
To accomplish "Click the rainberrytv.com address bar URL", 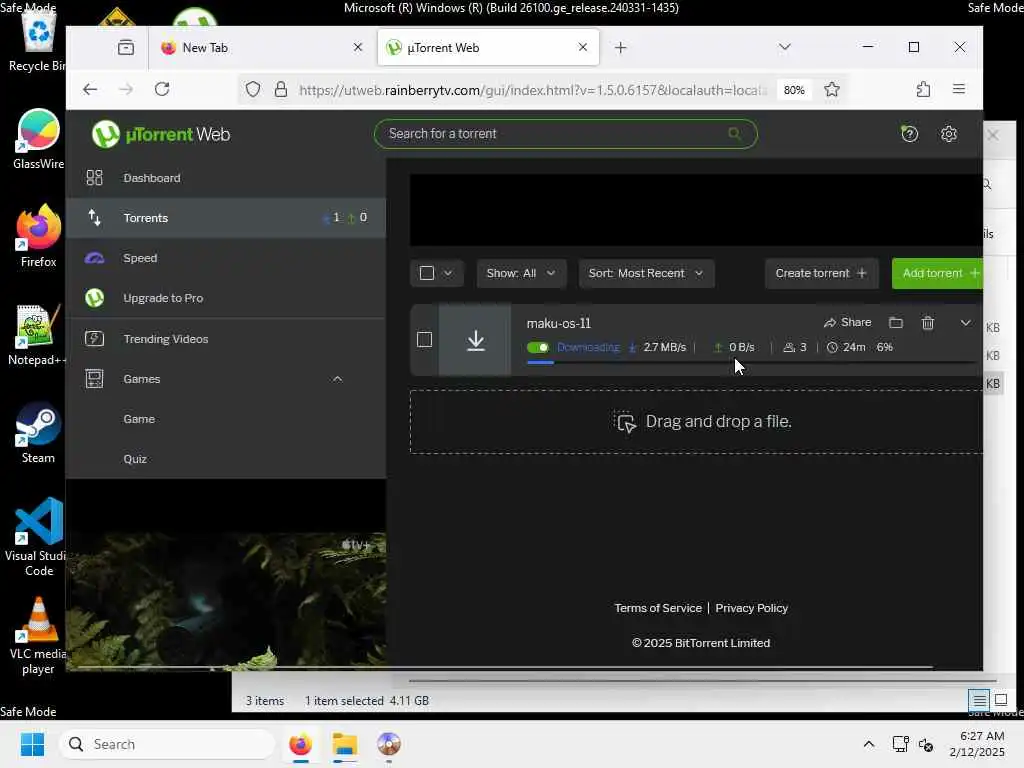I will (532, 90).
